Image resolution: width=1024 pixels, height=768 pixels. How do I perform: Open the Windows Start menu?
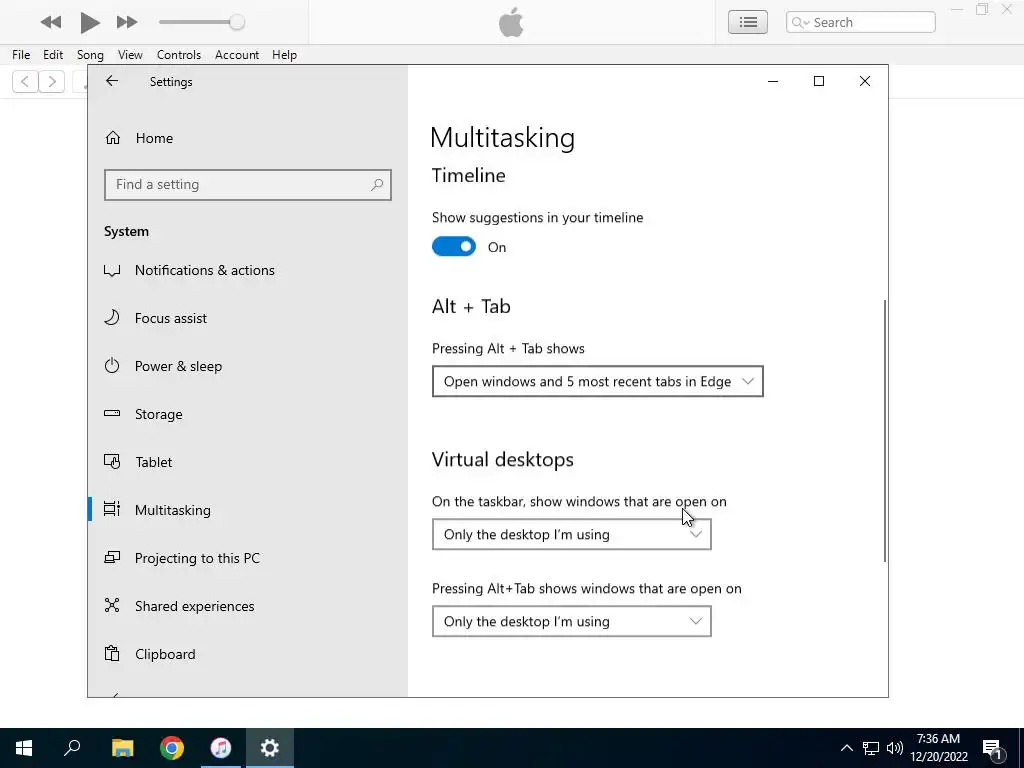pos(24,748)
